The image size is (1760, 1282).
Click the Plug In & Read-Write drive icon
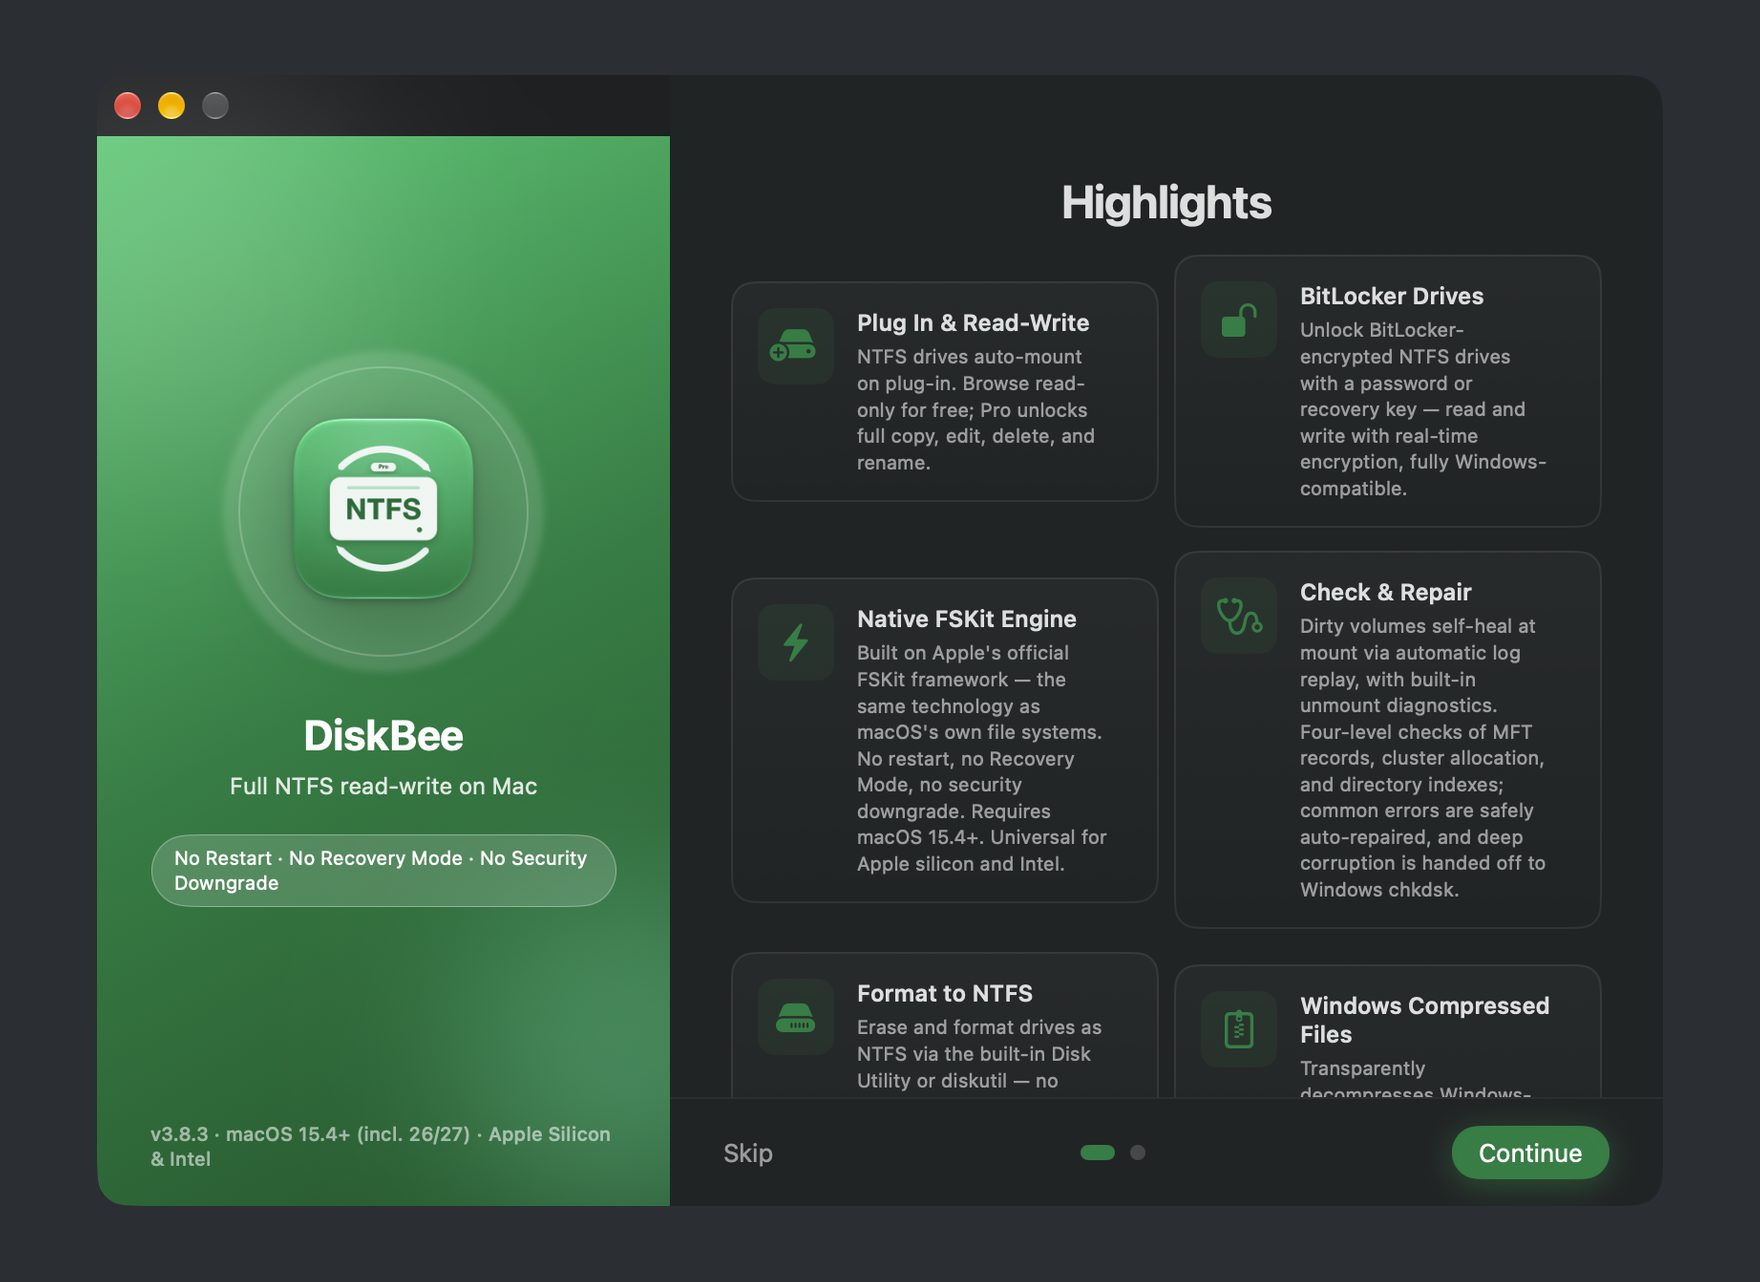coord(795,346)
